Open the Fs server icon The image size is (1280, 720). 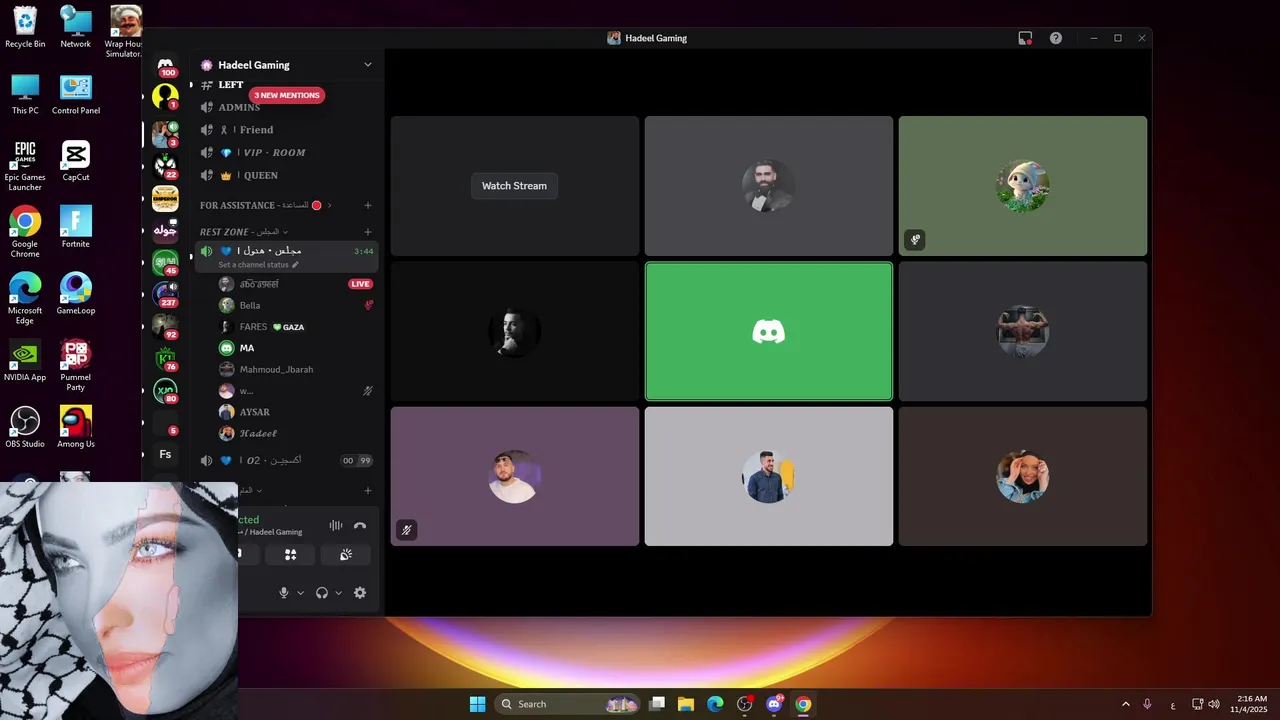point(165,454)
